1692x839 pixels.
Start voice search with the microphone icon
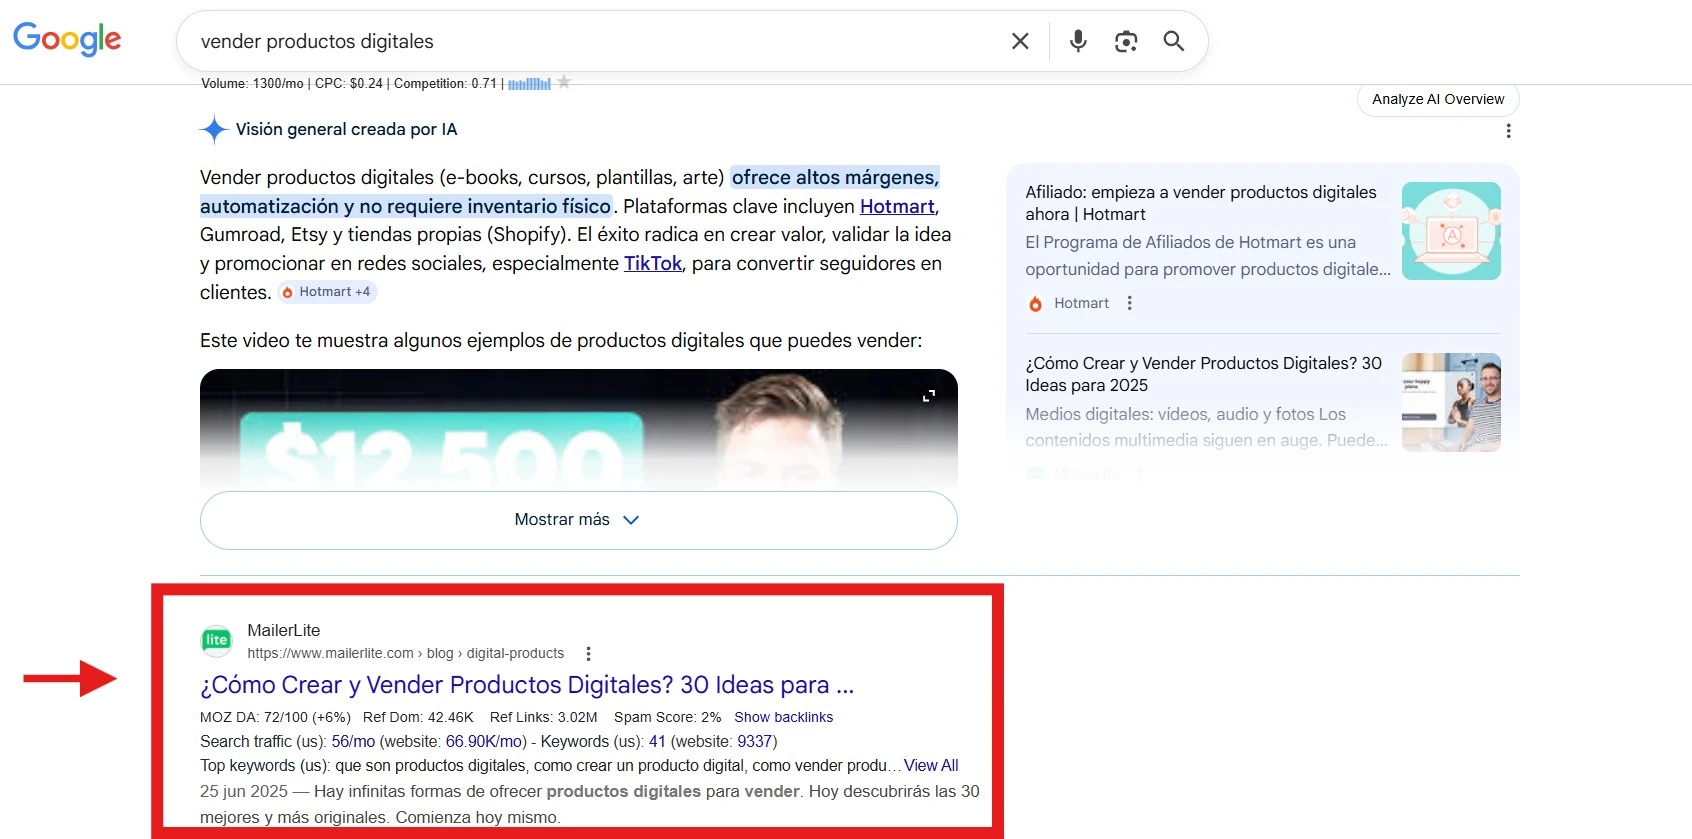point(1078,41)
